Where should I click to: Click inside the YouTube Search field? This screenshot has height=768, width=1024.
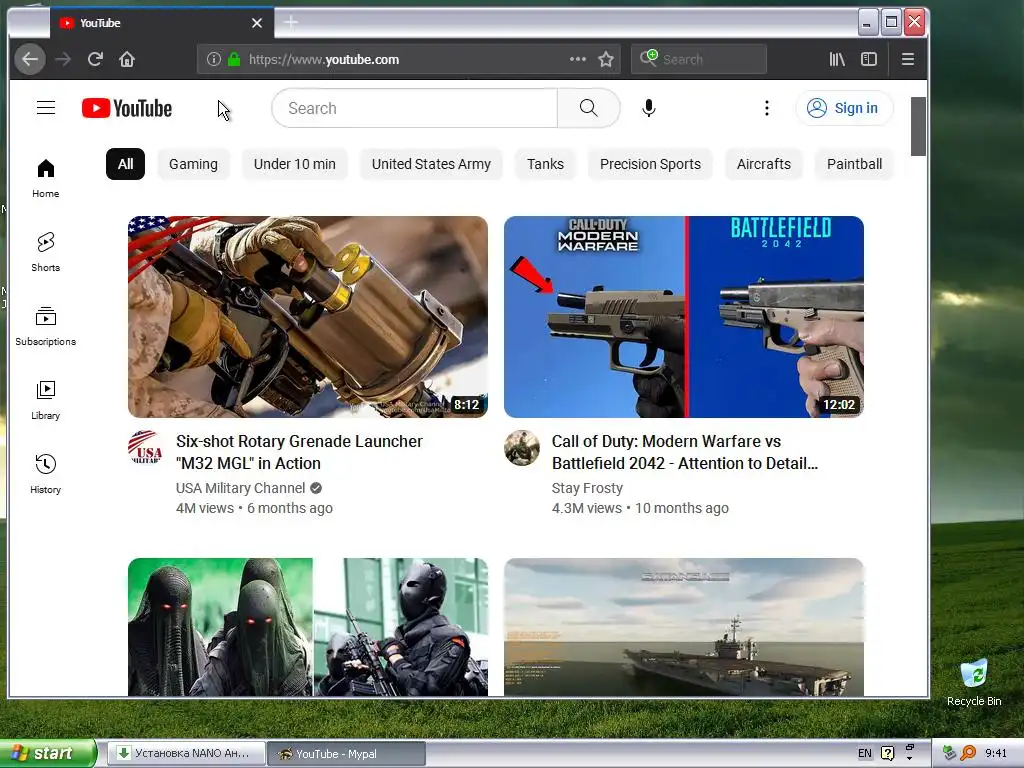coord(415,108)
